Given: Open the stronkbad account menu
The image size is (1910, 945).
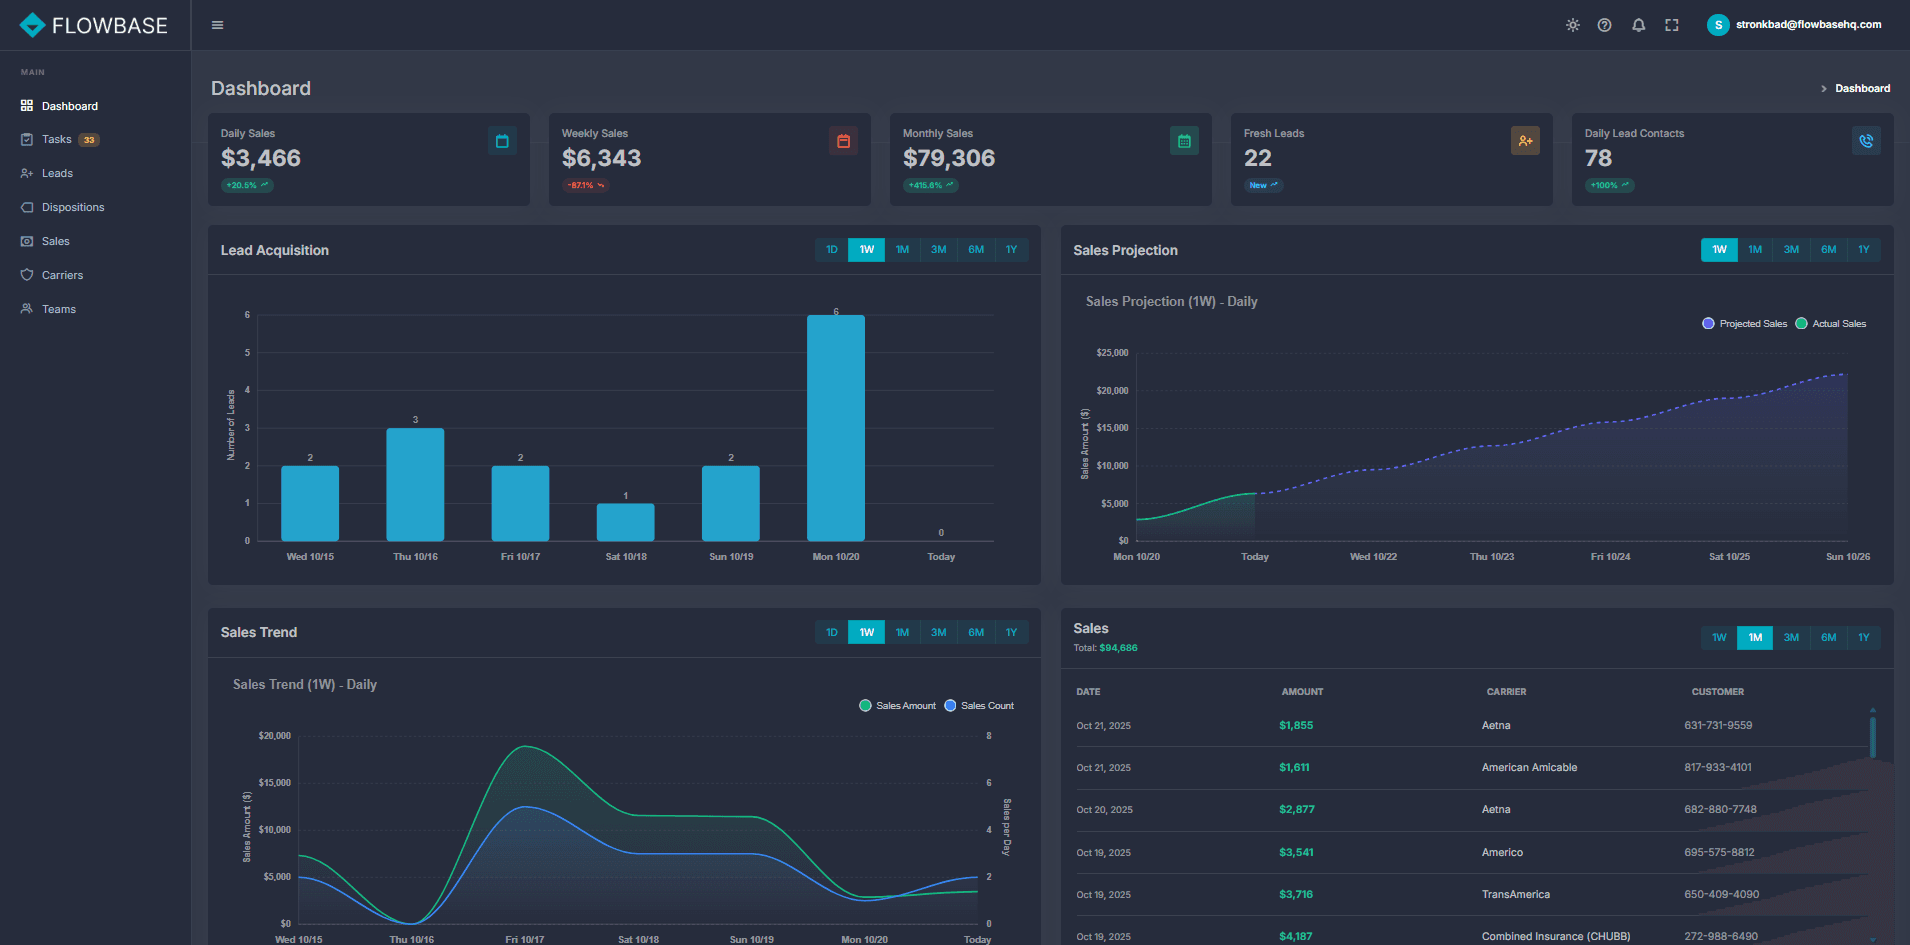Looking at the screenshot, I should click(x=1794, y=24).
